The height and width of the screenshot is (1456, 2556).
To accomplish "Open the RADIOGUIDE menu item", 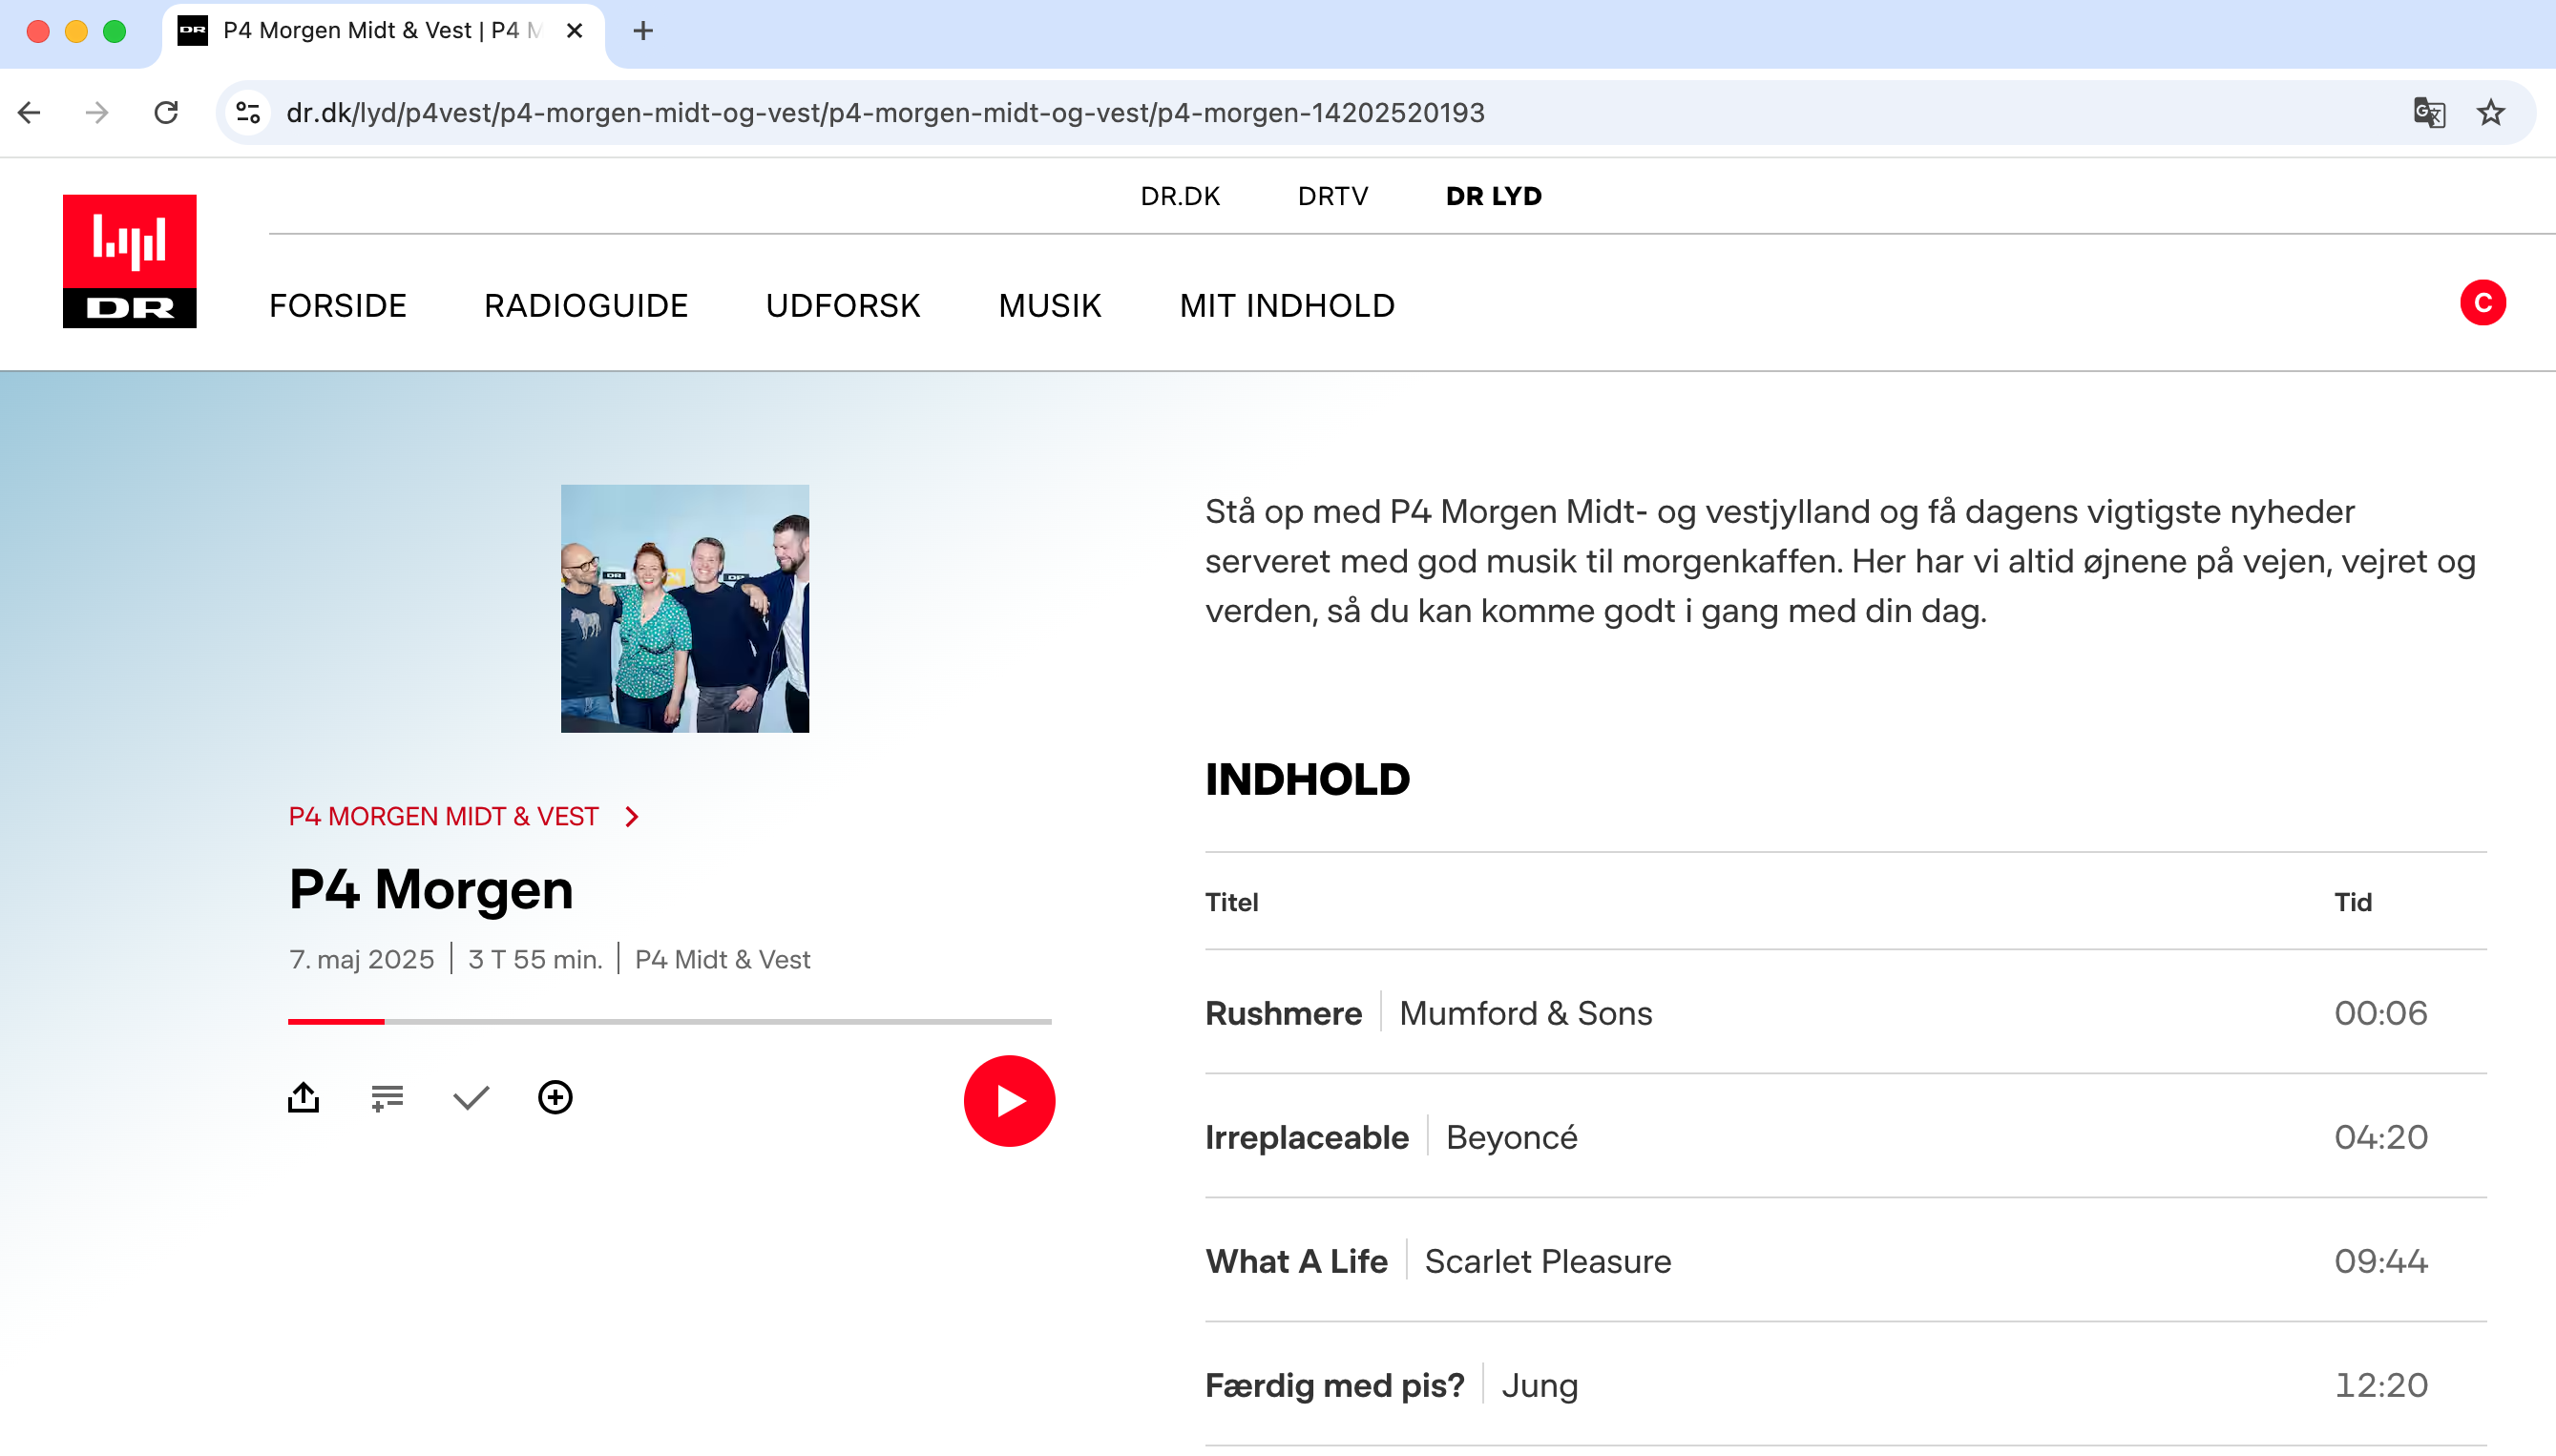I will point(586,306).
